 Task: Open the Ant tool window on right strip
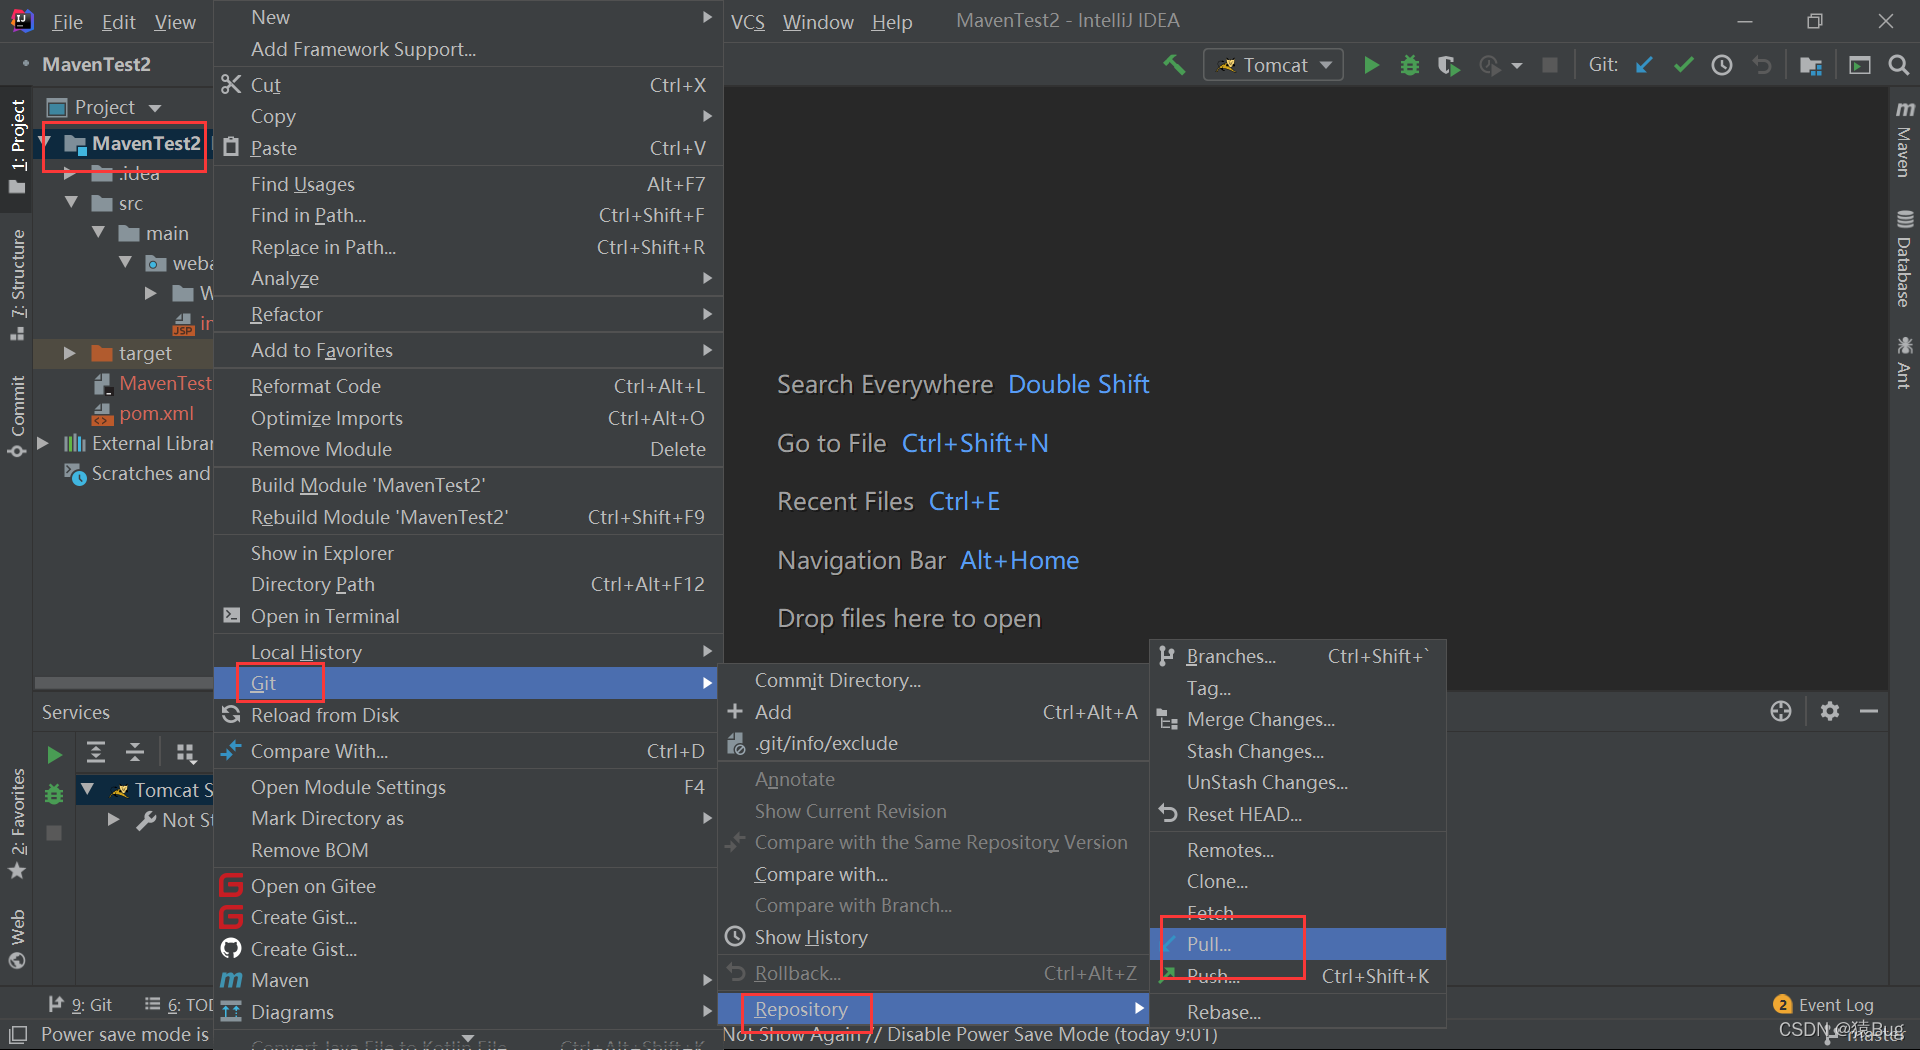tap(1904, 362)
